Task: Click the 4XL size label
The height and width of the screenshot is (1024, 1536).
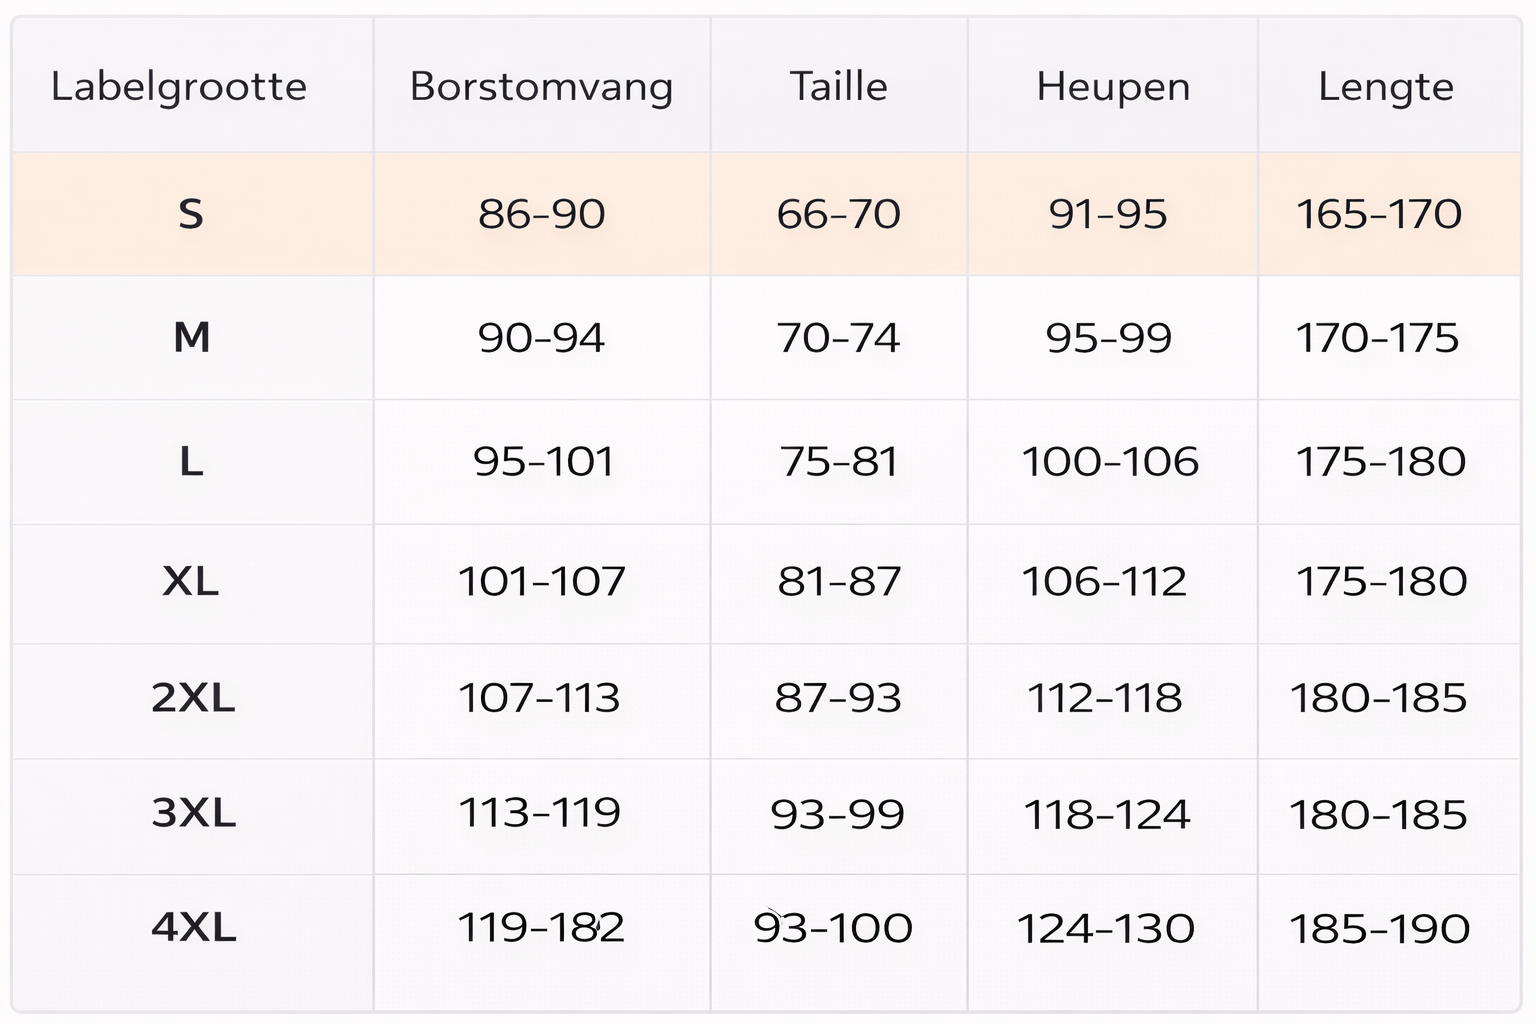Action: tap(193, 928)
